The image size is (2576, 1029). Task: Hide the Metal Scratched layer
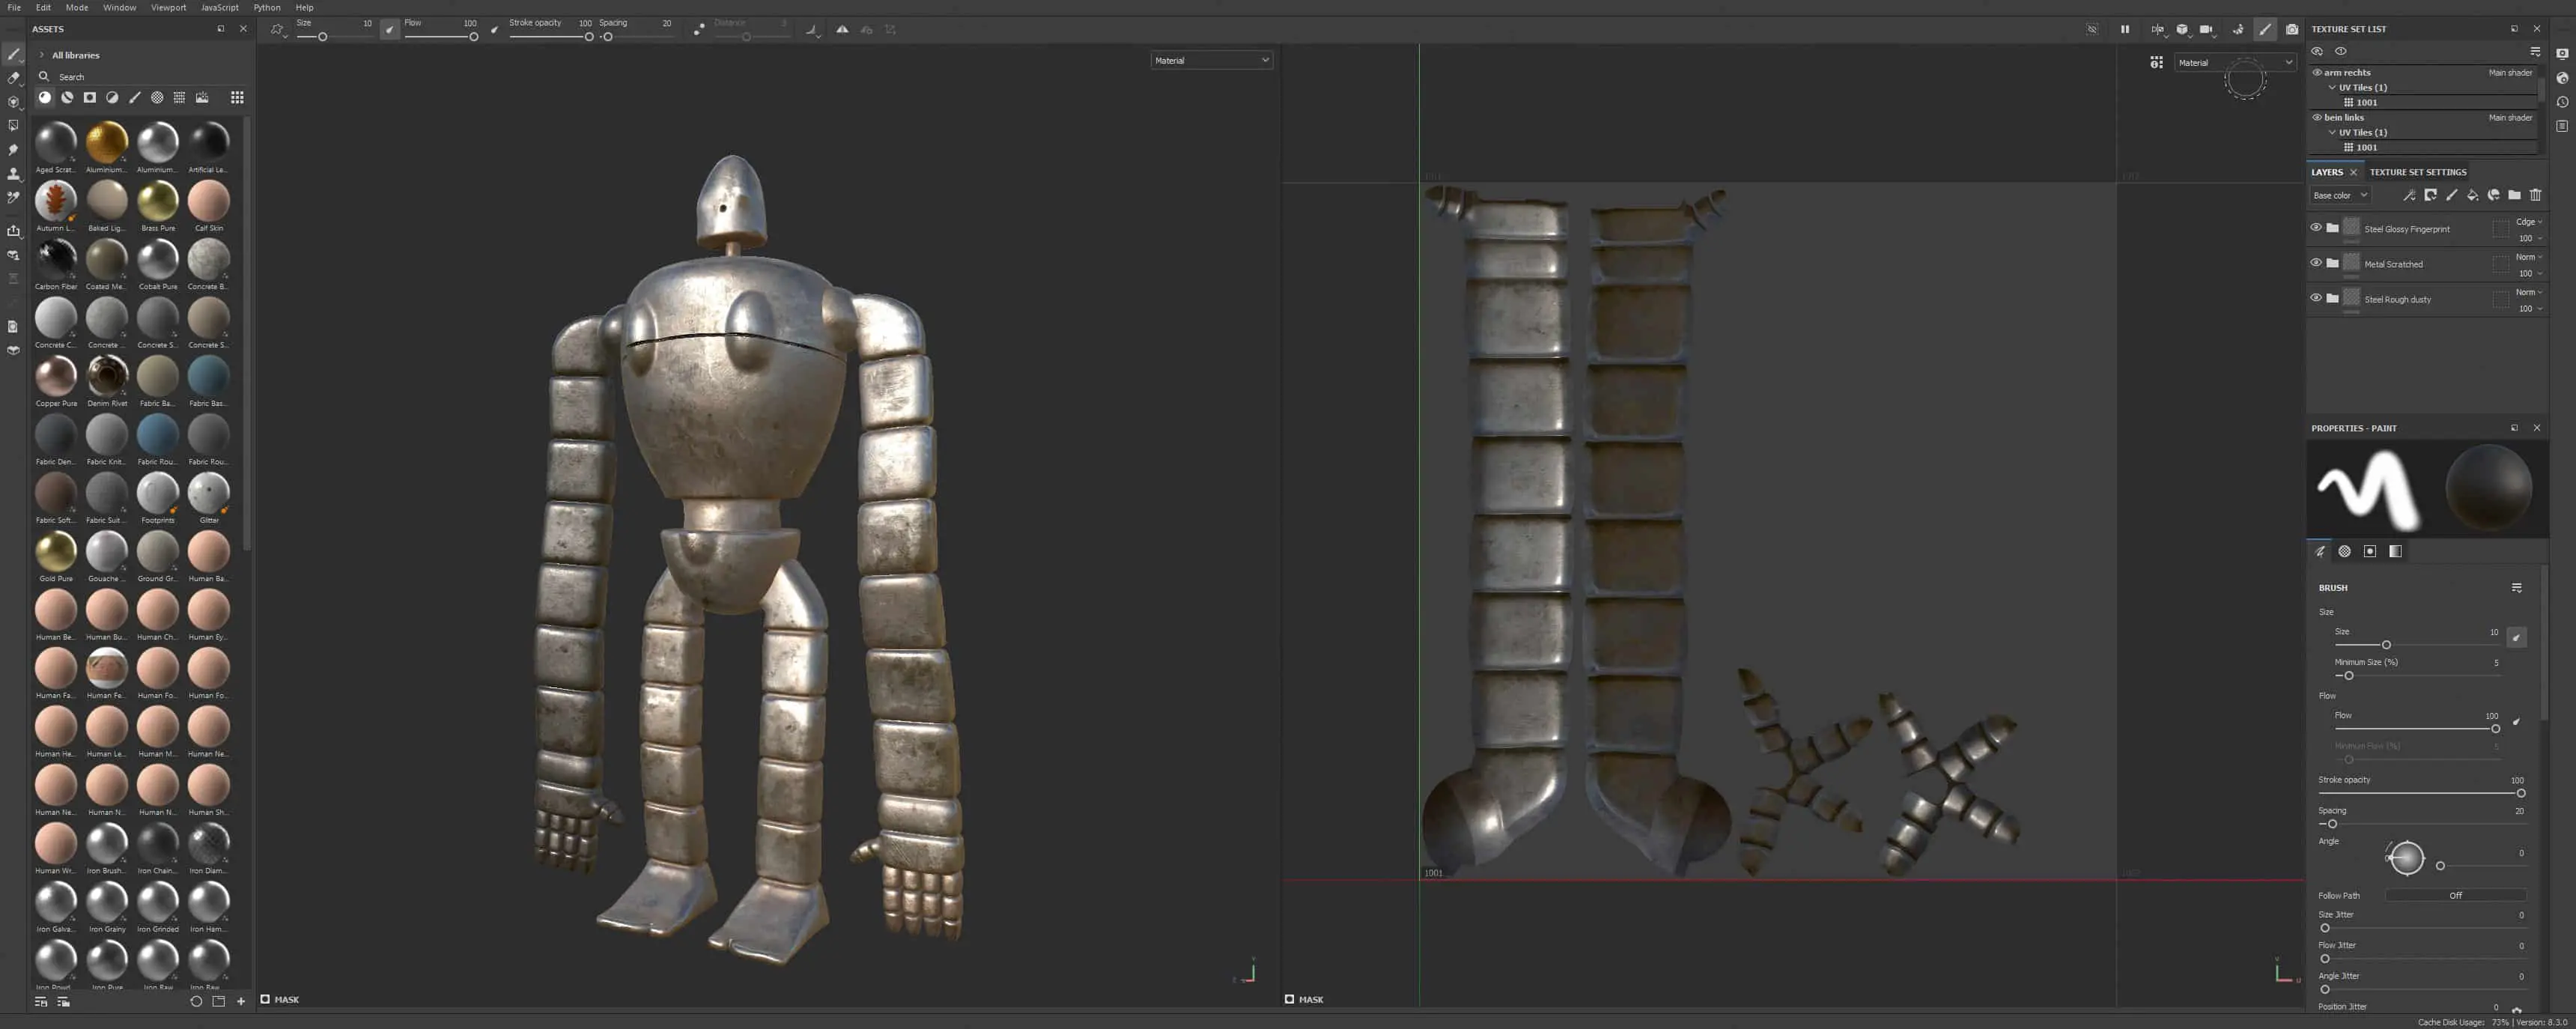[x=2316, y=263]
